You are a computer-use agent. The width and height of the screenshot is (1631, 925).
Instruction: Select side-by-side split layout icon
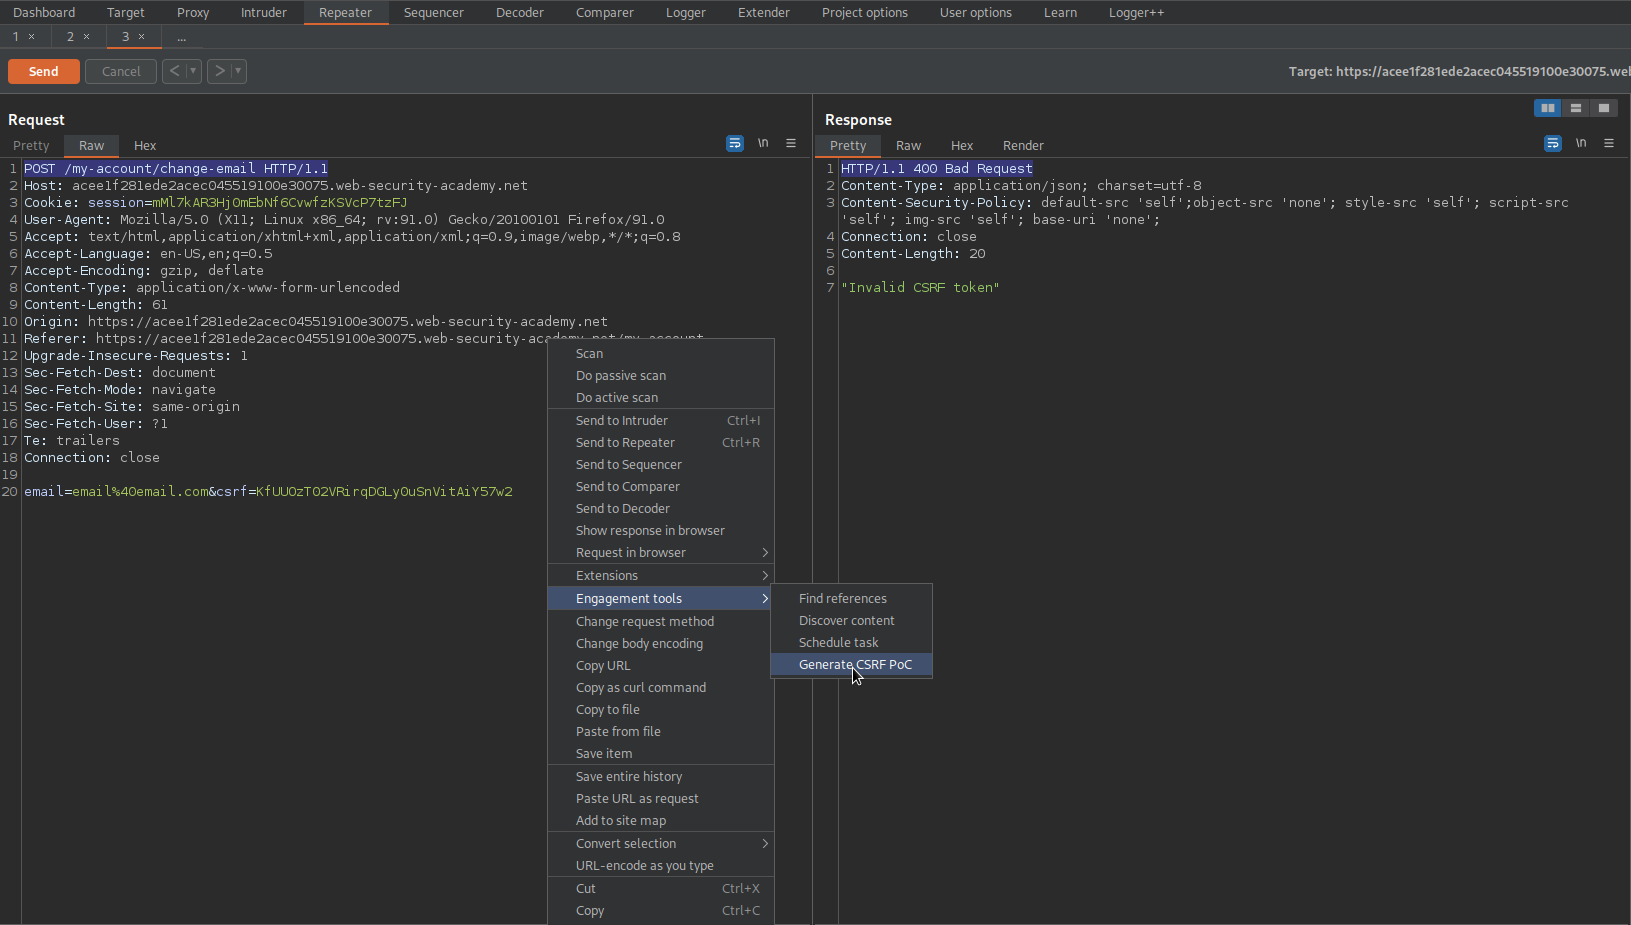click(1548, 108)
